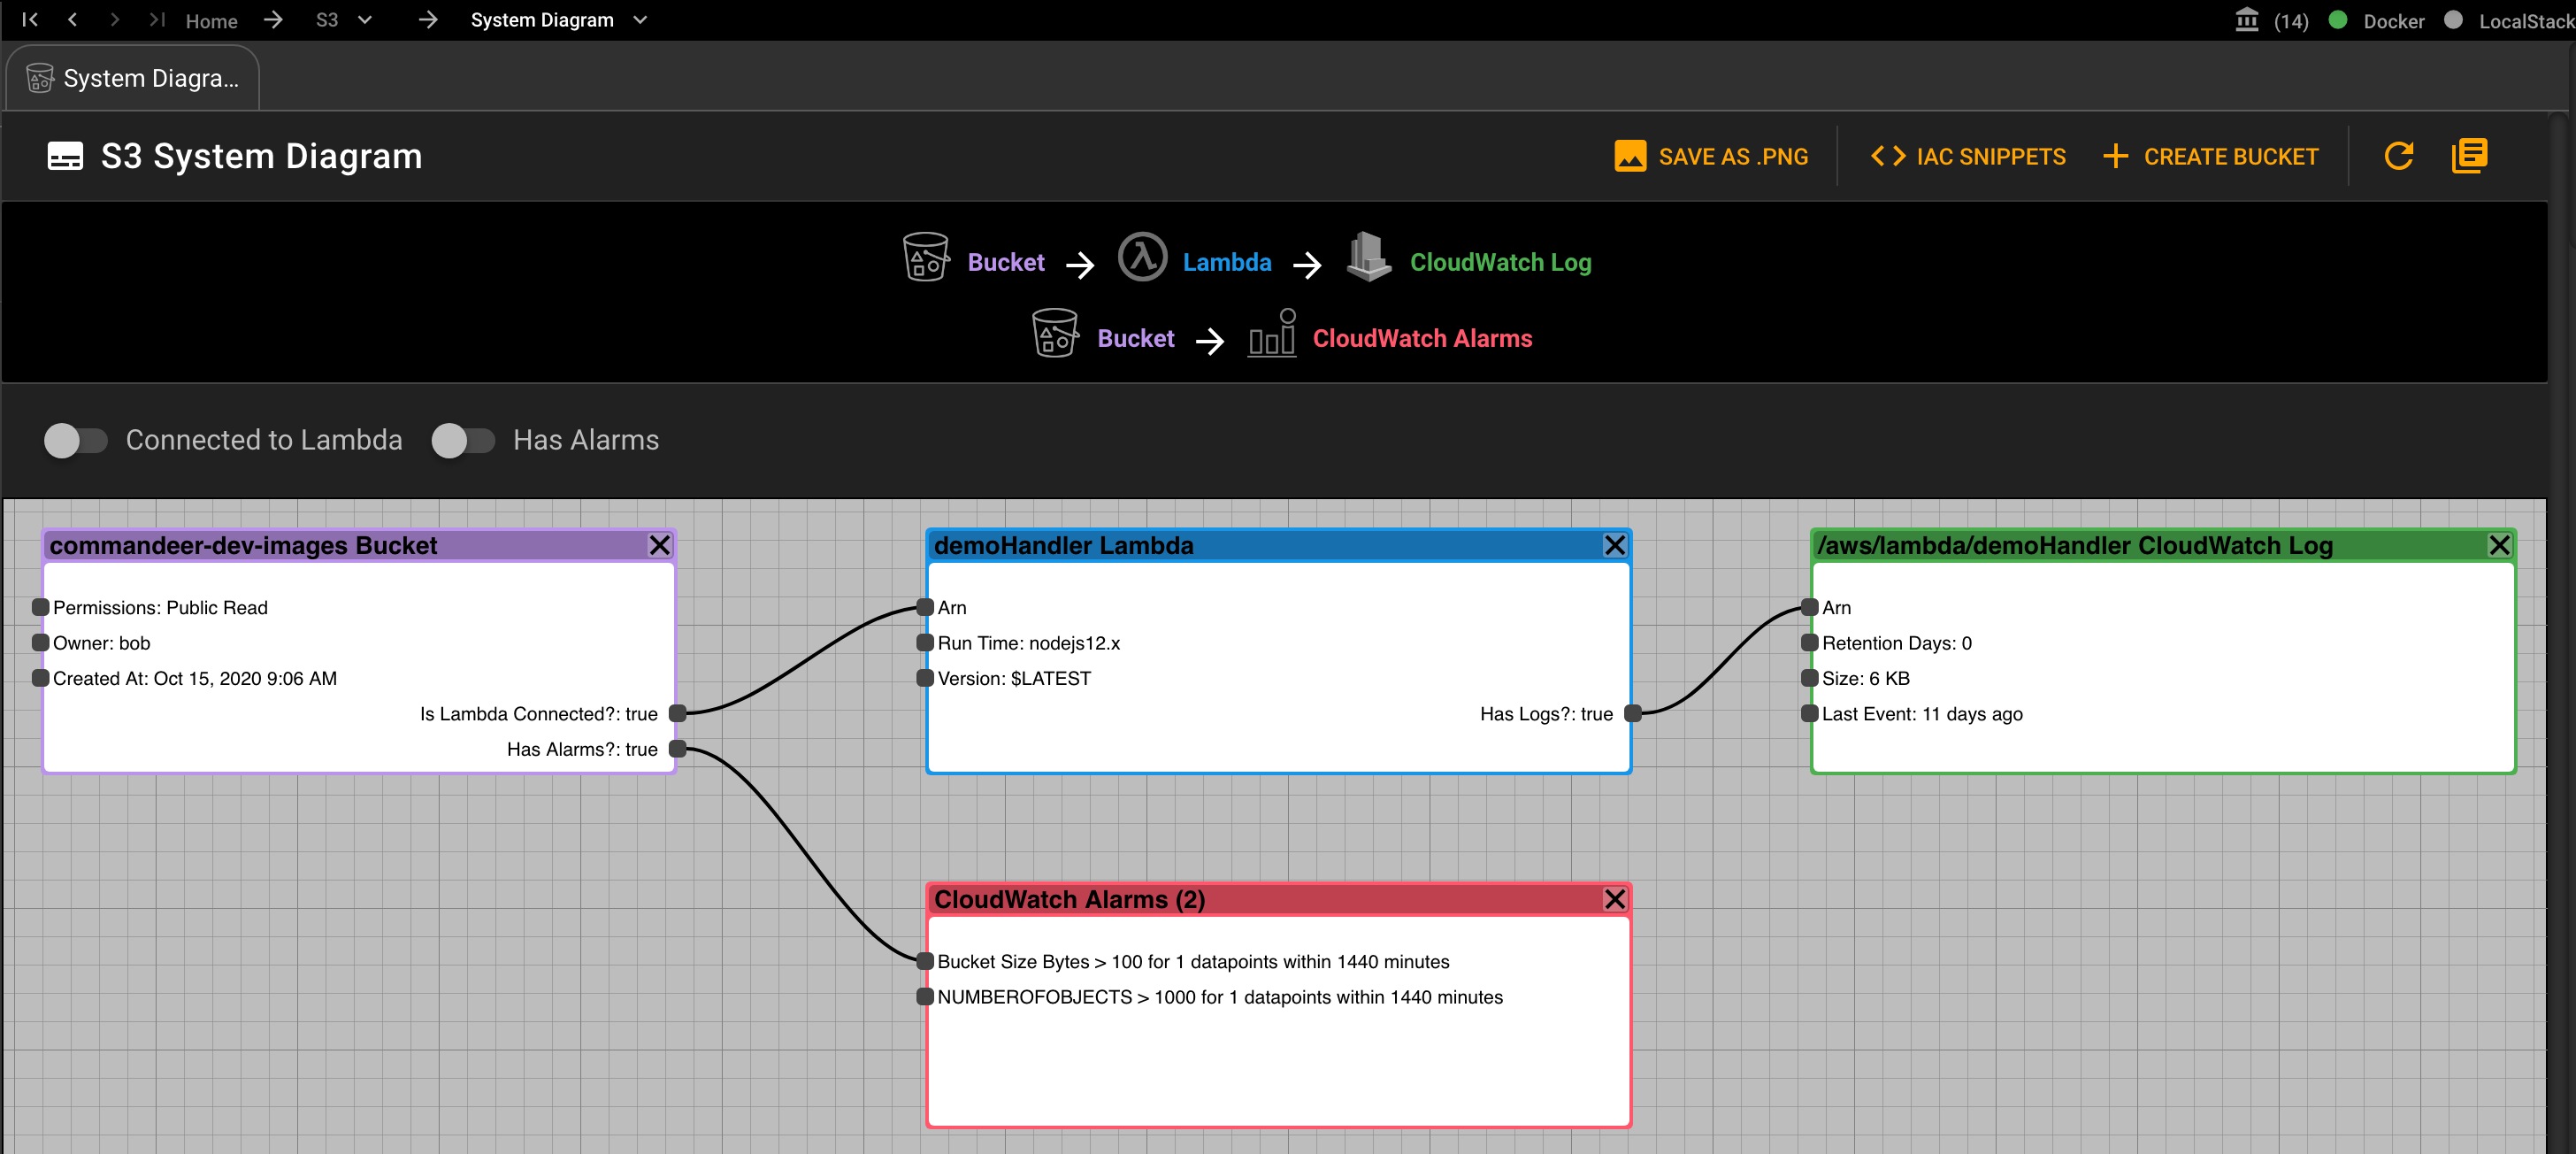Click the NUMBEROFOBJECTS > 1000 alarm text

[x=1220, y=997]
